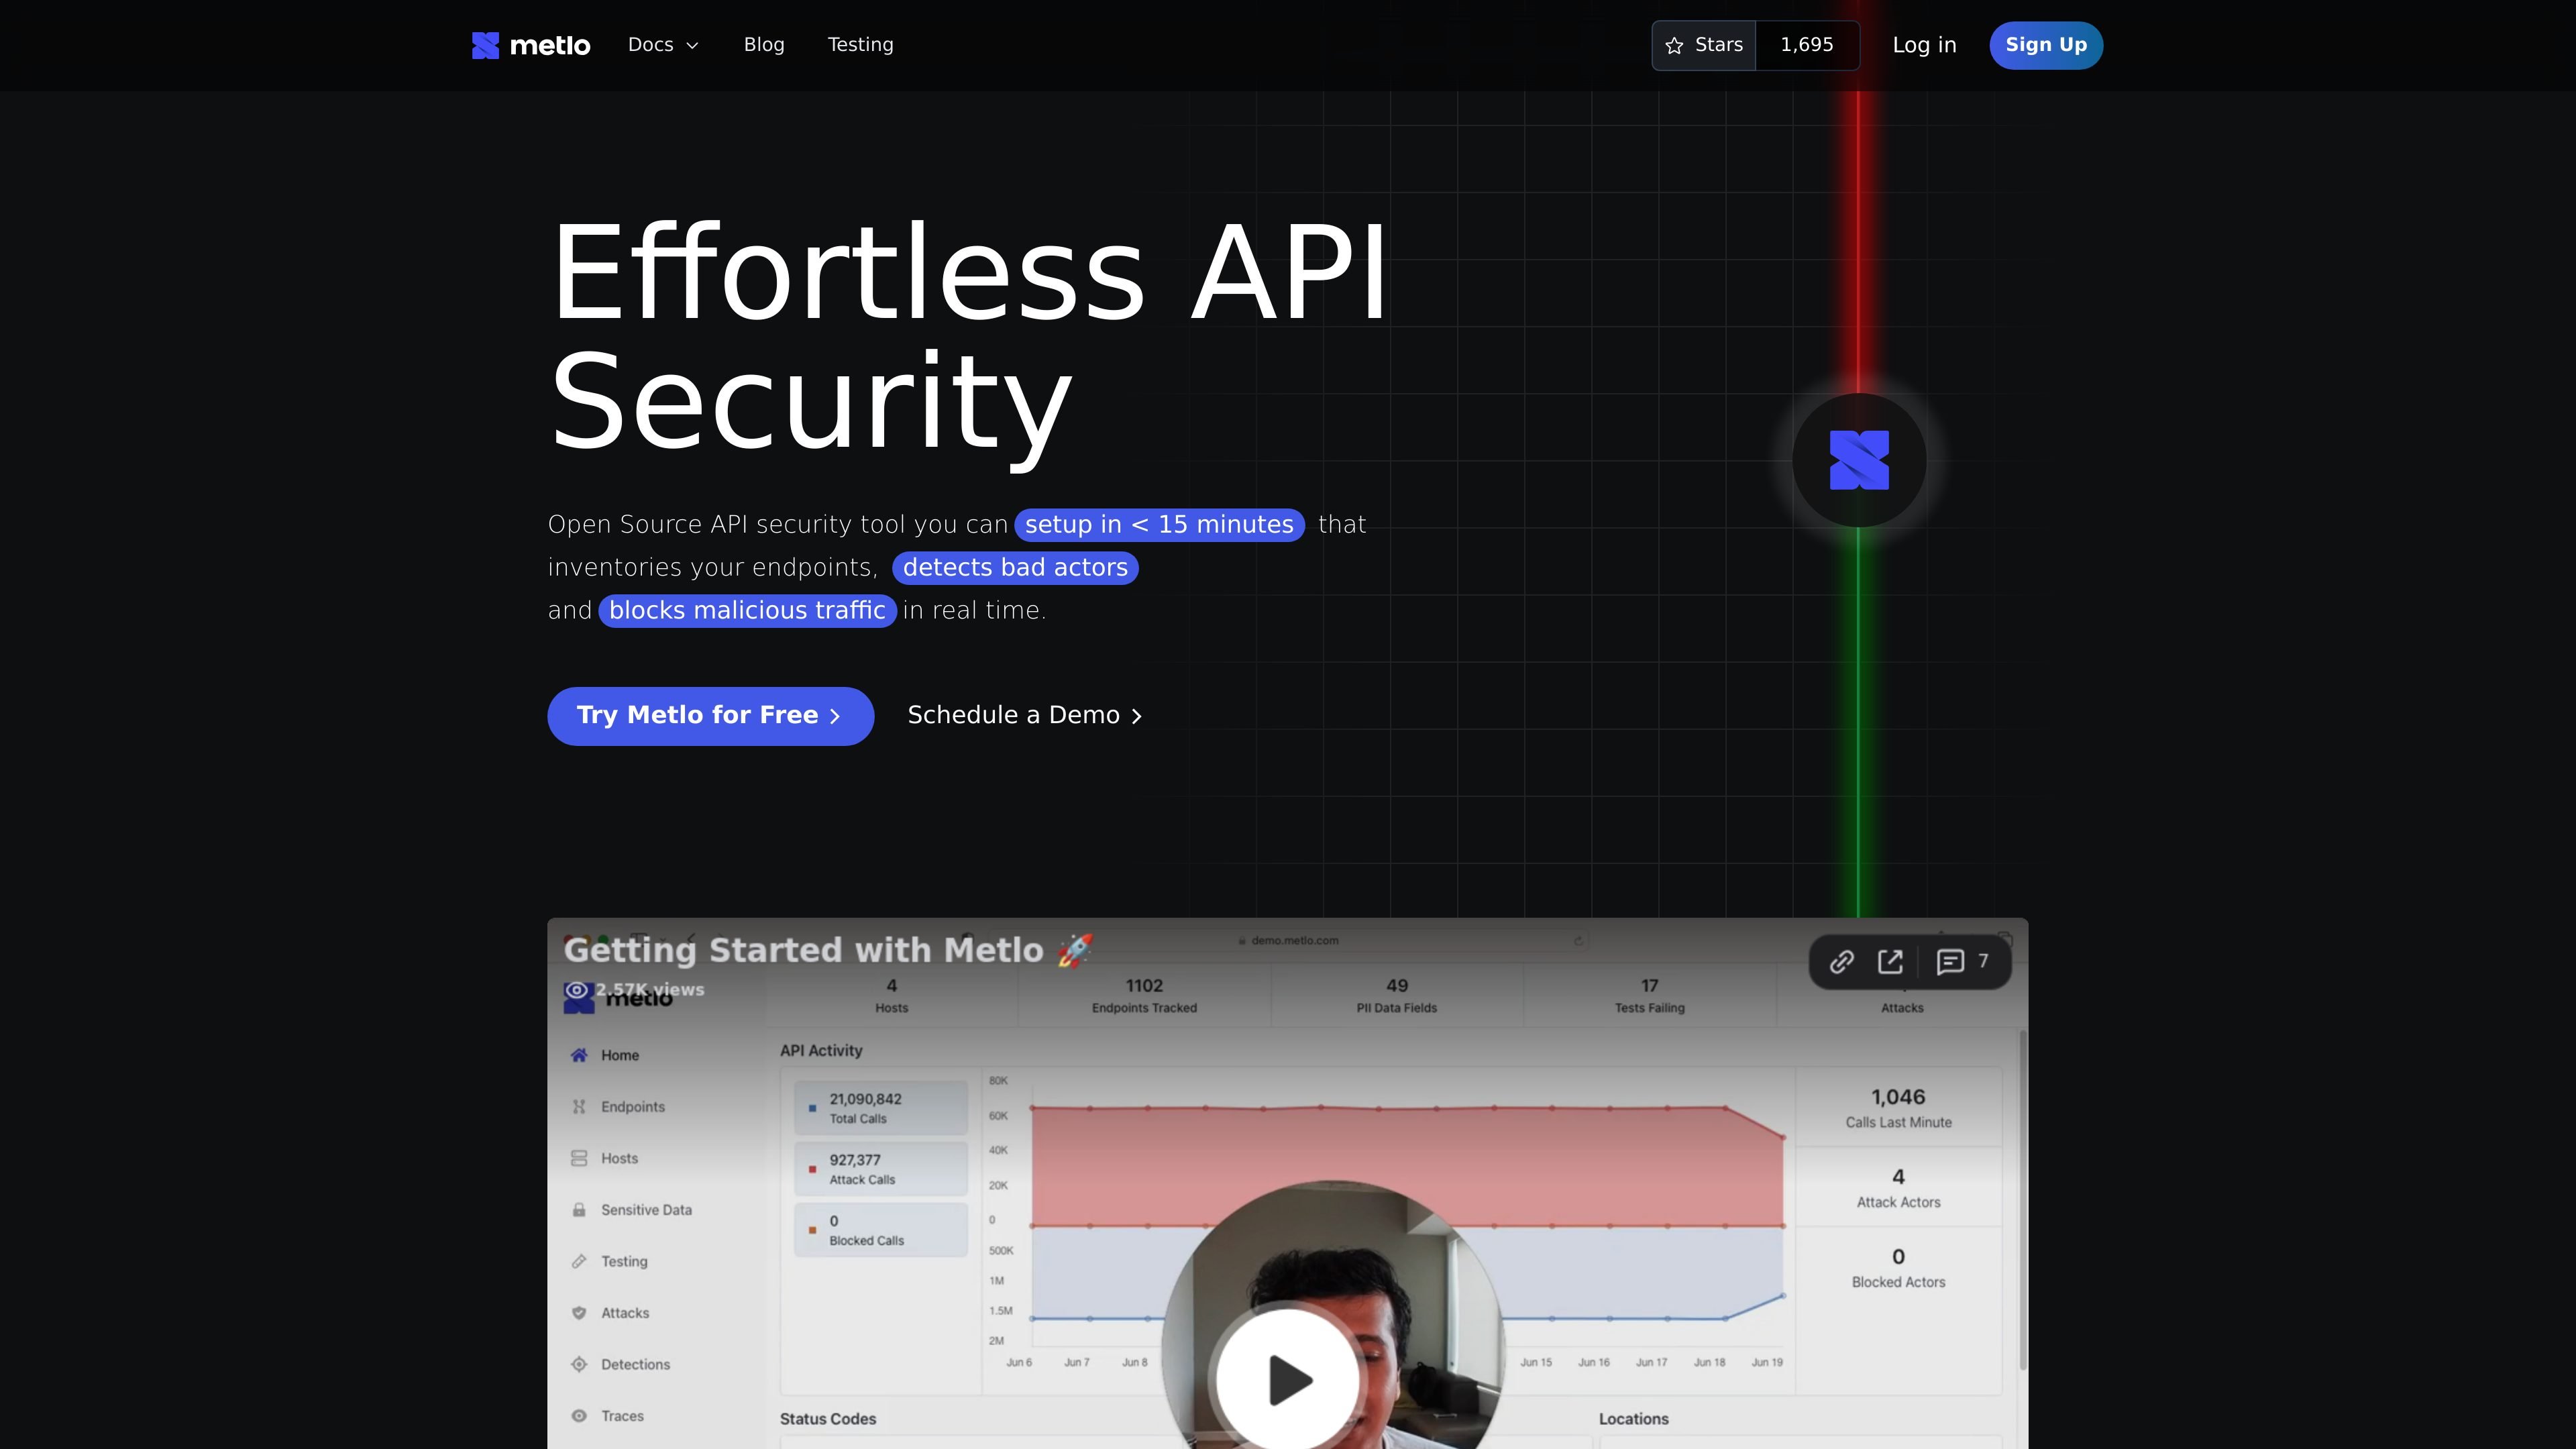Click the Testing pencil icon in preview sidebar
Viewport: 2576px width, 1449px height.
[x=579, y=1262]
